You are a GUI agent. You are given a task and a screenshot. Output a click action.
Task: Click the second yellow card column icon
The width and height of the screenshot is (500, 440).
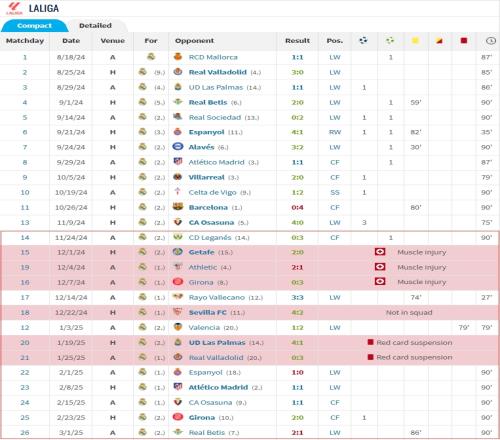[x=439, y=41]
